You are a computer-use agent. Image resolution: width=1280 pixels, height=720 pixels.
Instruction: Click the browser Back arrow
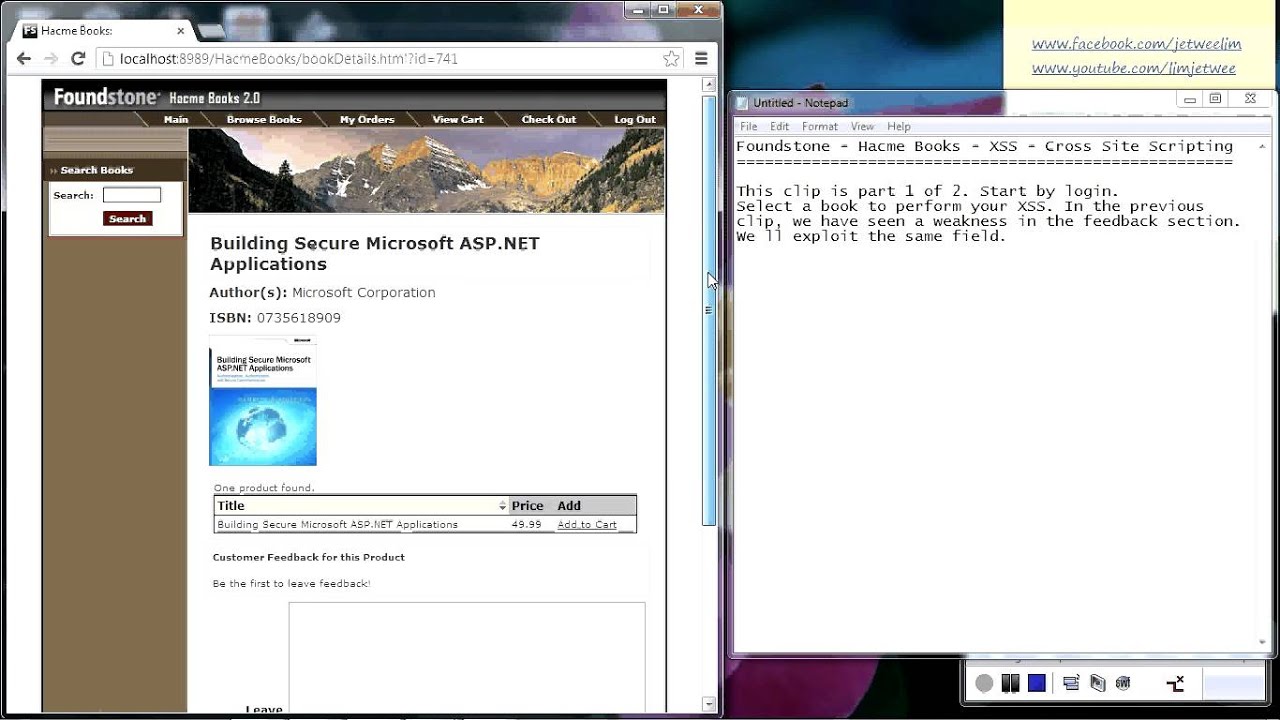click(24, 59)
